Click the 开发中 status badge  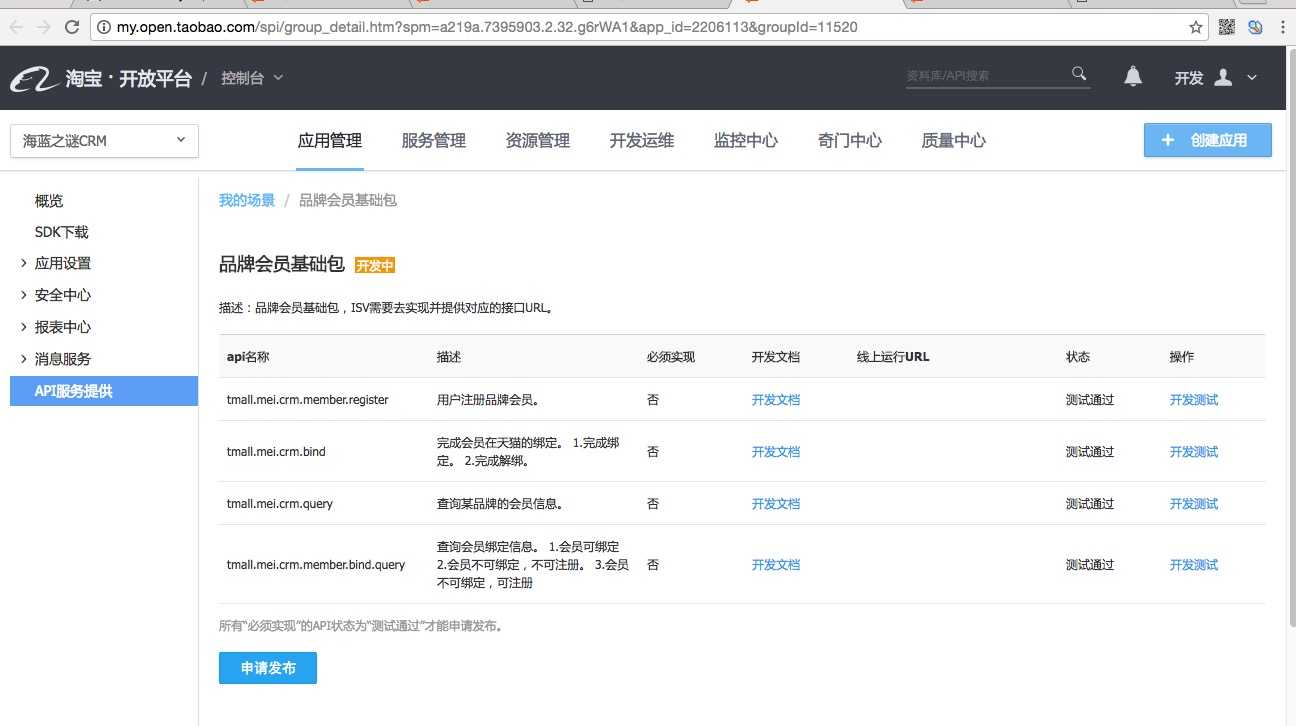[375, 266]
